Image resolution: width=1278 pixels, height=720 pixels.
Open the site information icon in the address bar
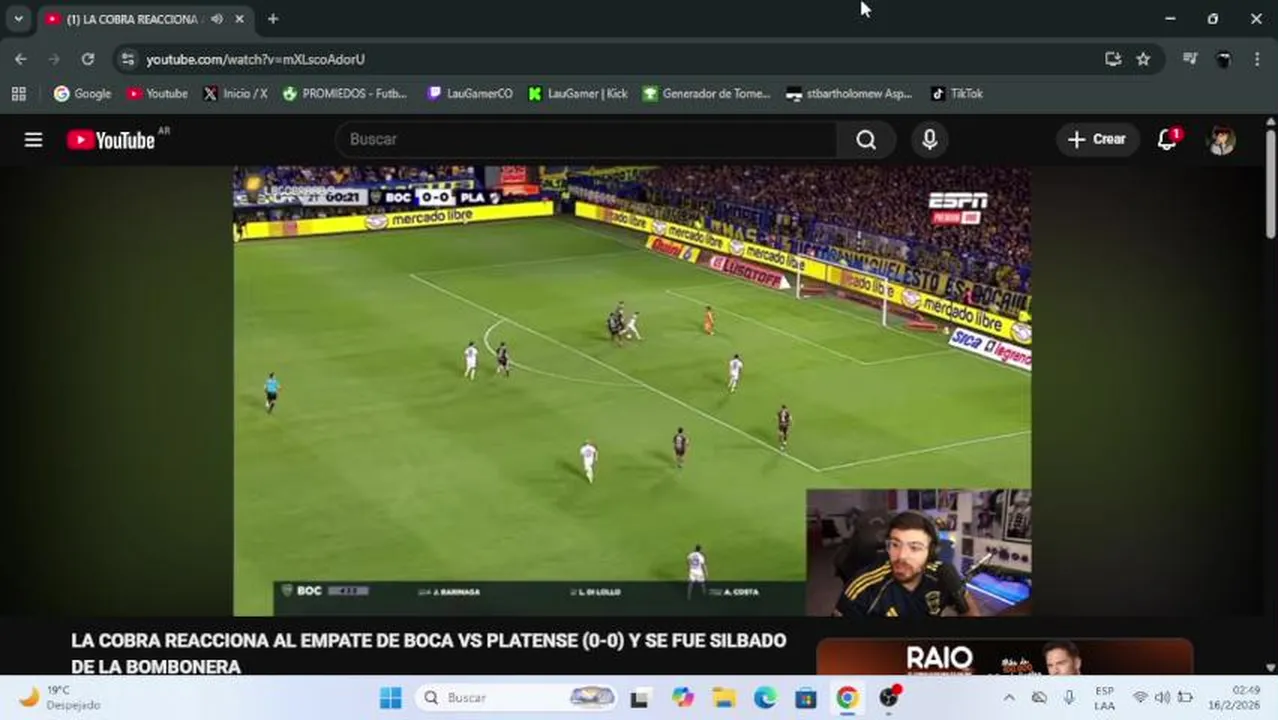click(x=127, y=59)
